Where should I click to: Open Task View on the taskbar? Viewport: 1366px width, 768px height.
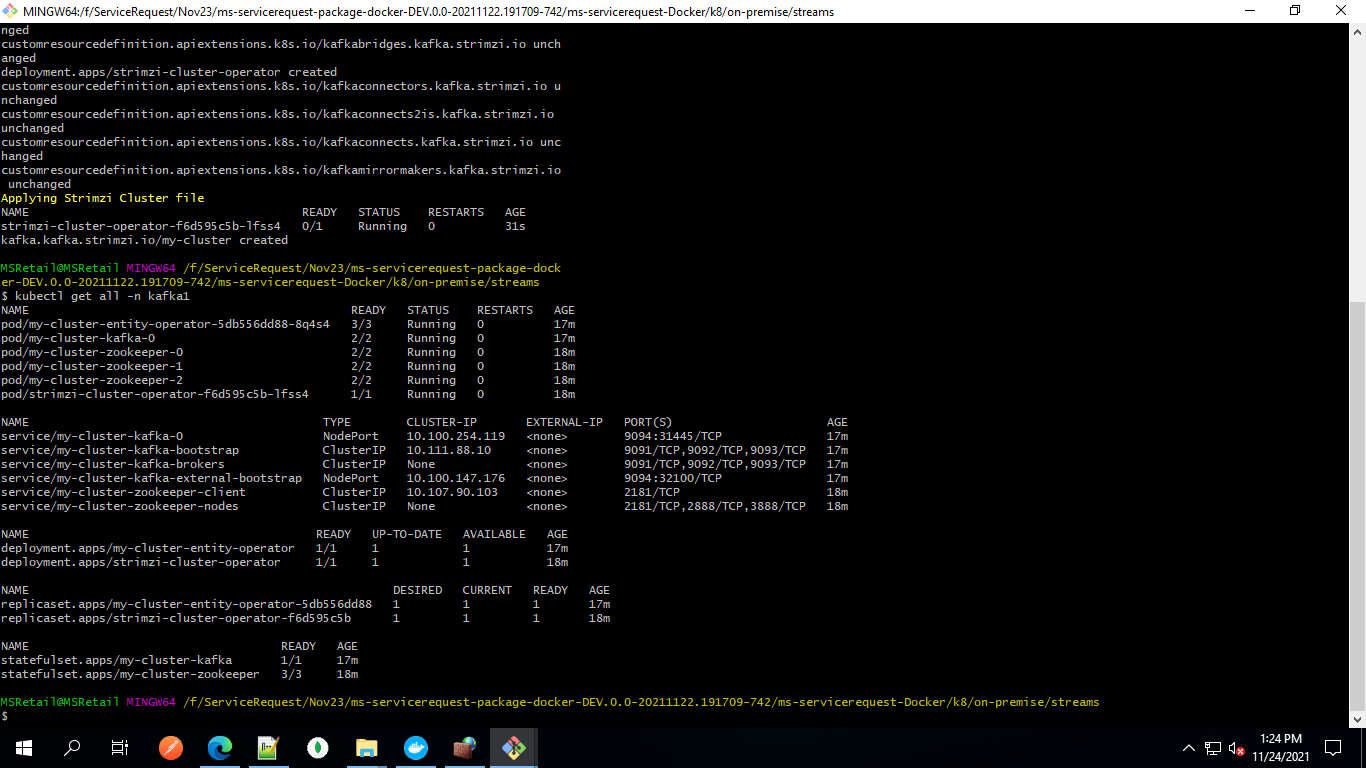(x=120, y=747)
